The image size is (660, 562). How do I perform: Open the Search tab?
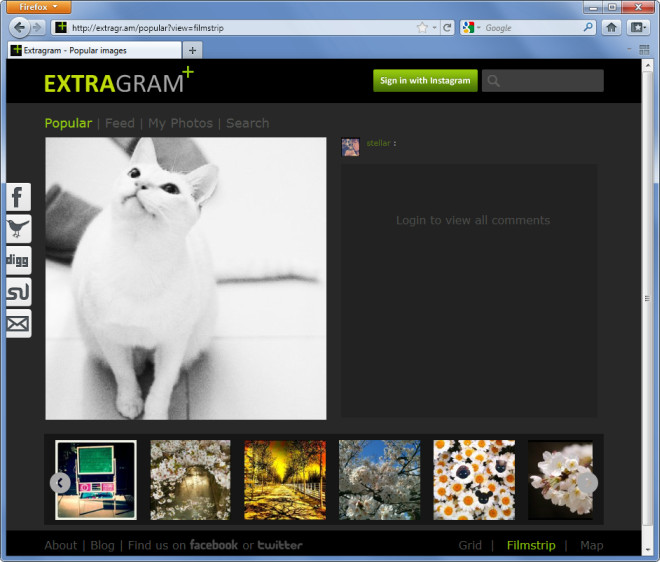pyautogui.click(x=248, y=123)
